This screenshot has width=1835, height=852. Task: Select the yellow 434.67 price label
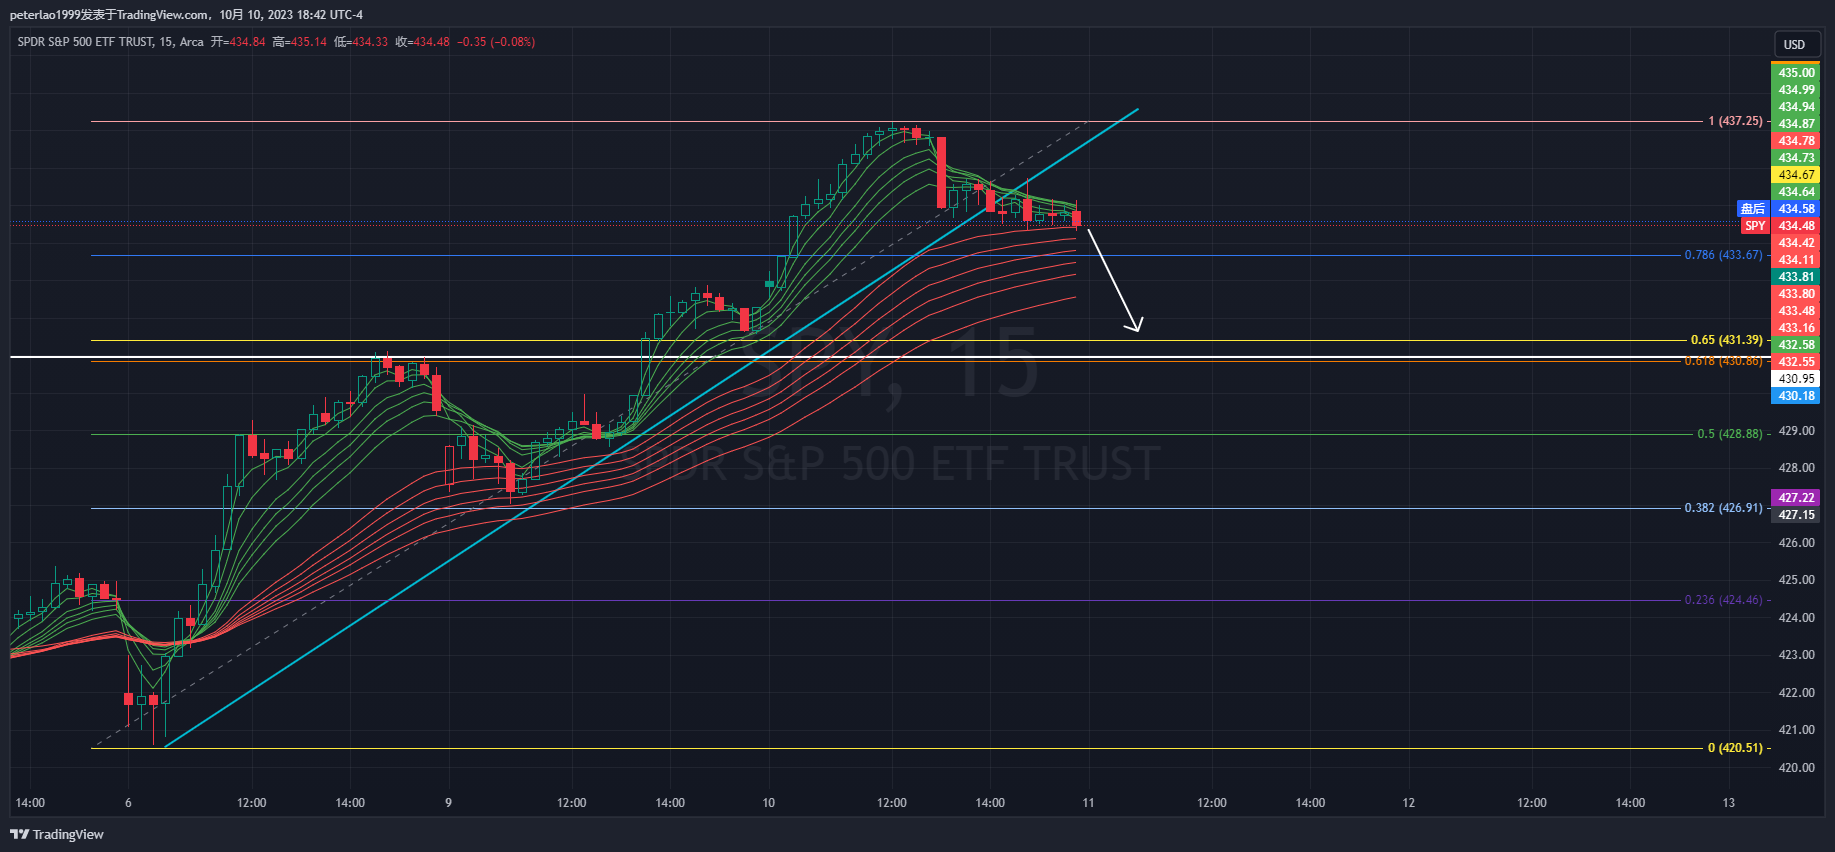pos(1796,175)
